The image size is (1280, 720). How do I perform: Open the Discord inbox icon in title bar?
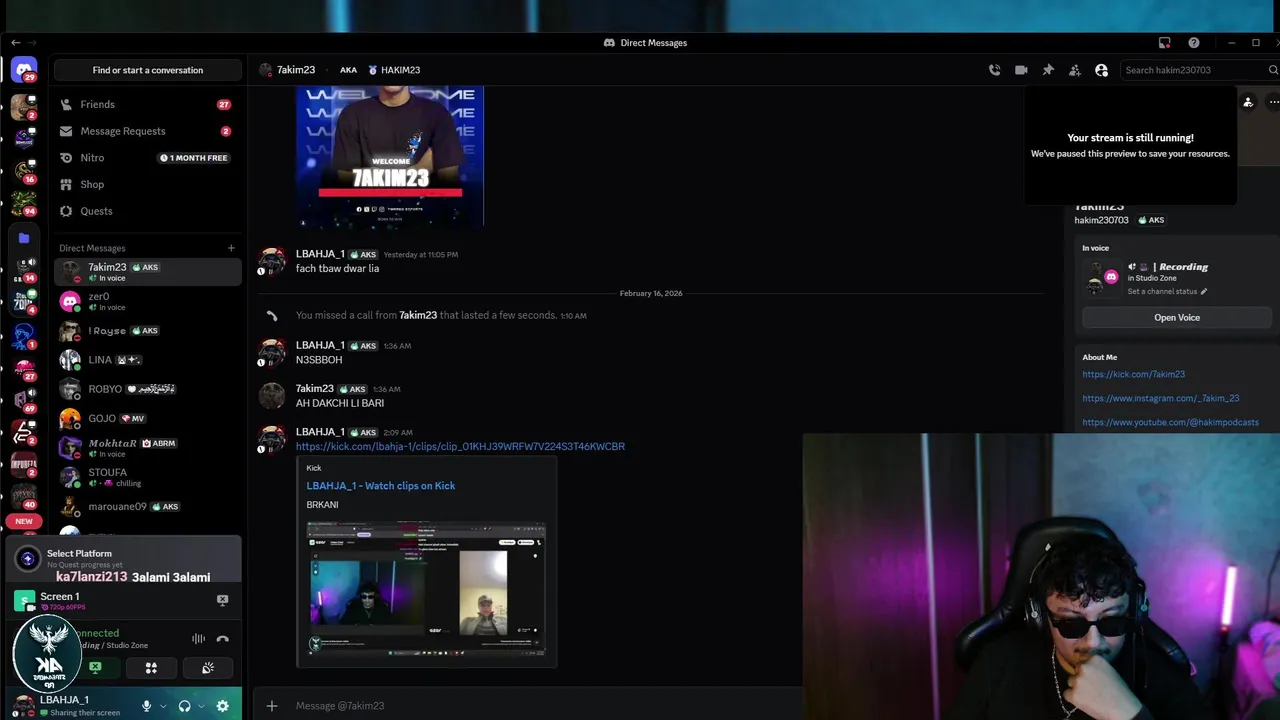pyautogui.click(x=1164, y=43)
